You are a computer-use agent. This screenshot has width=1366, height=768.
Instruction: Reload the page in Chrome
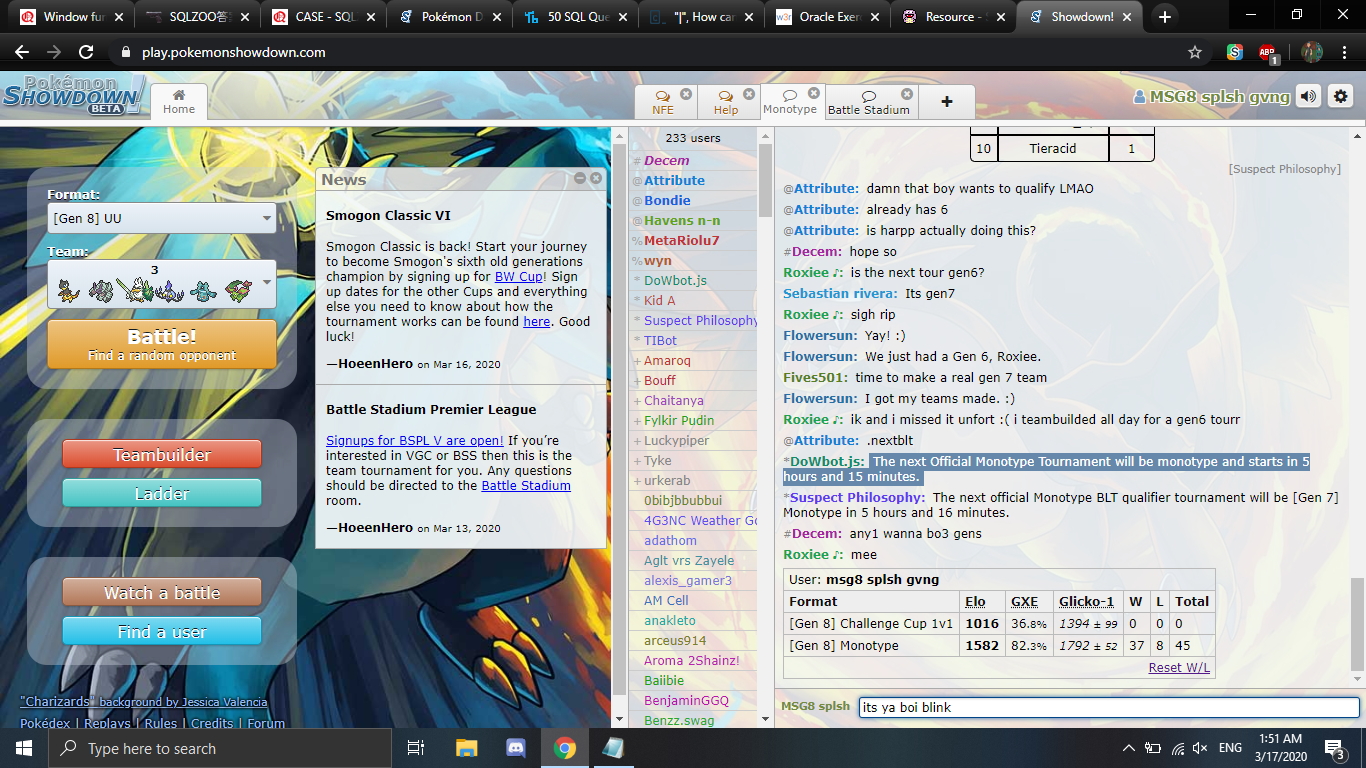pos(86,52)
